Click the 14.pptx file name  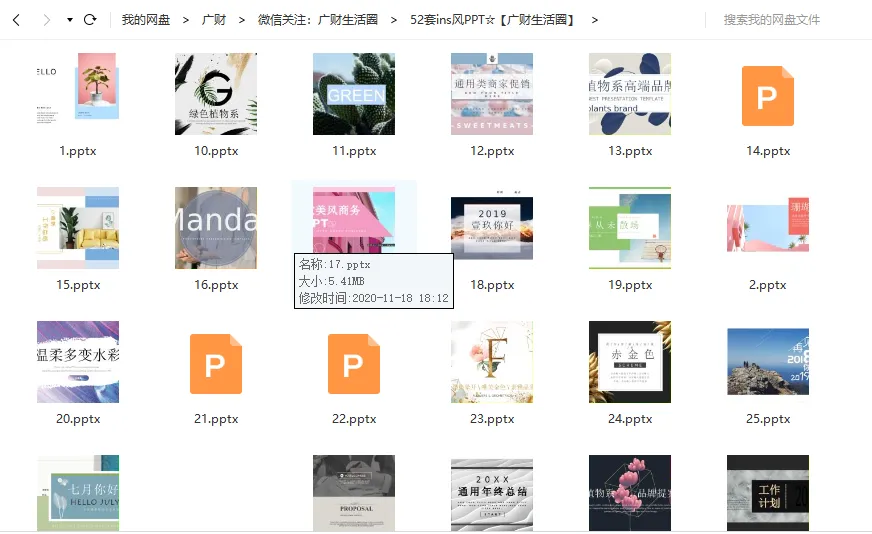[767, 151]
